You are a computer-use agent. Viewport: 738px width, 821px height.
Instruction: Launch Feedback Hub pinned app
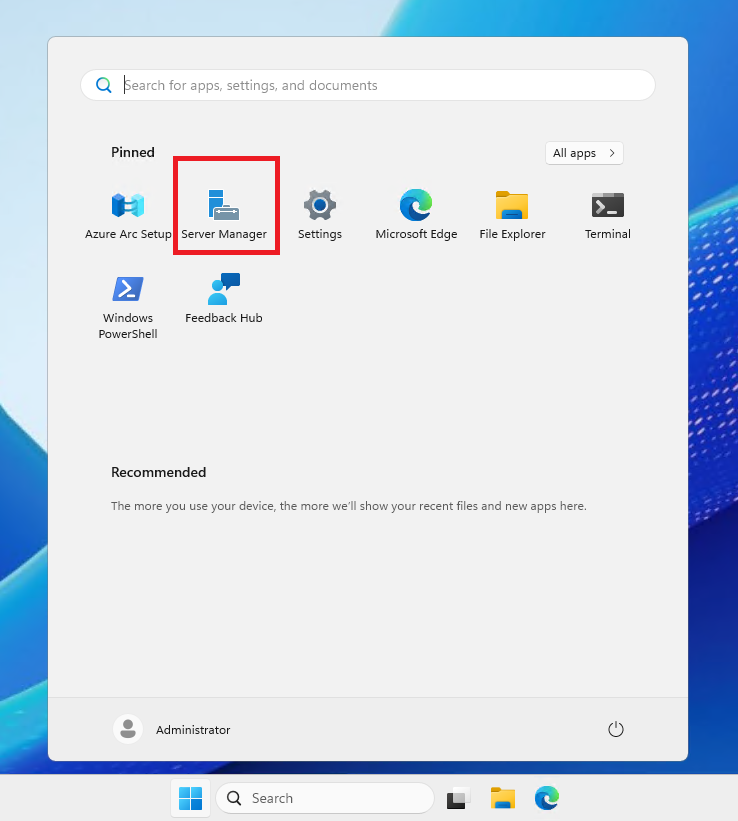224,298
